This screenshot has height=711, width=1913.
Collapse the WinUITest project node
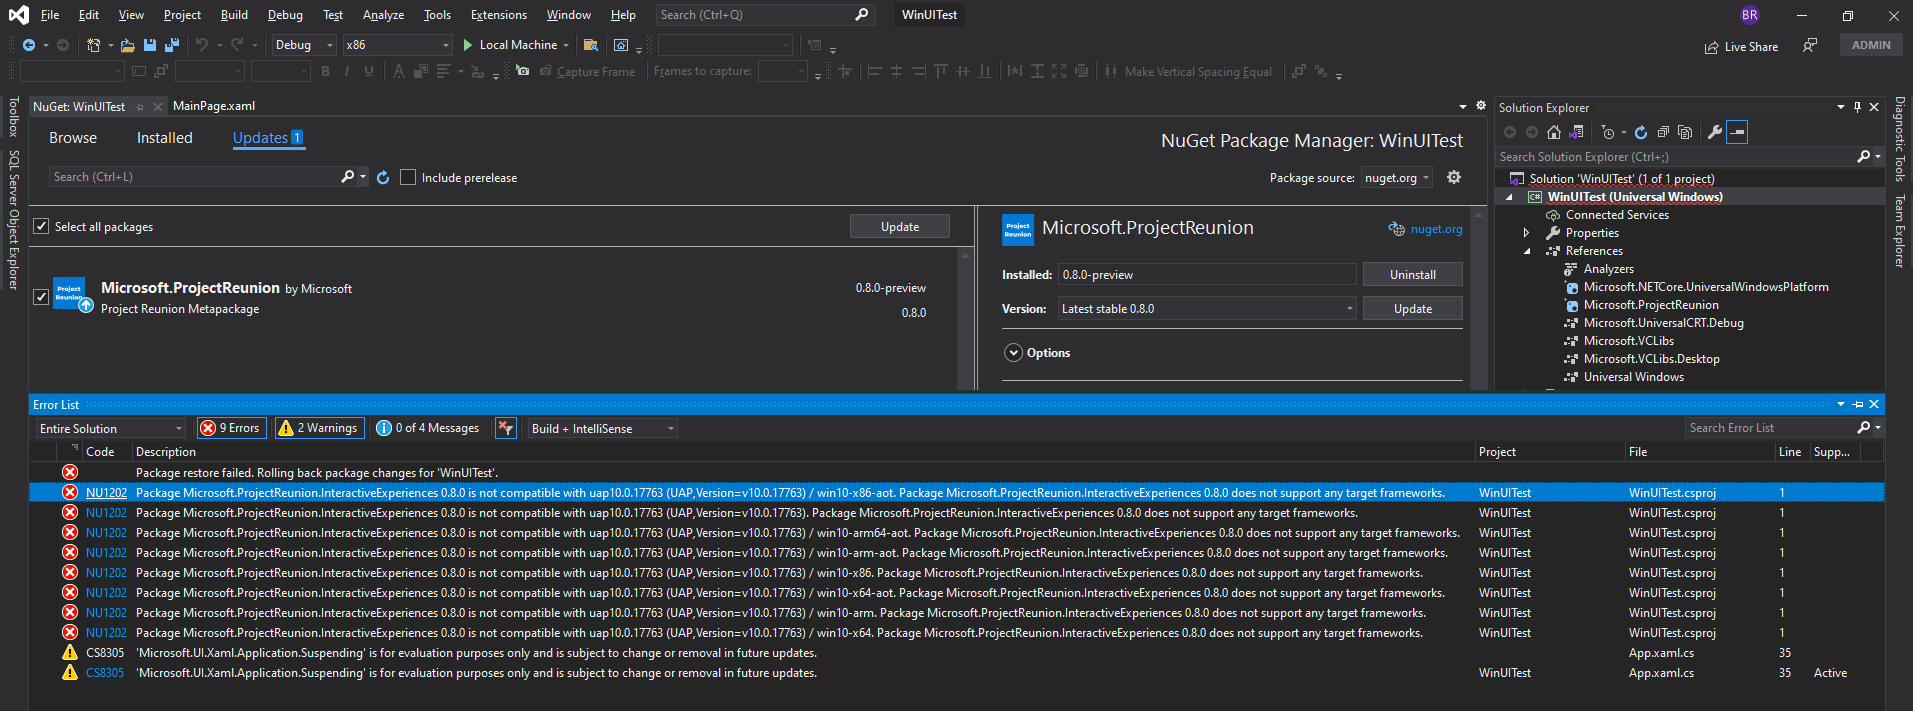point(1509,197)
